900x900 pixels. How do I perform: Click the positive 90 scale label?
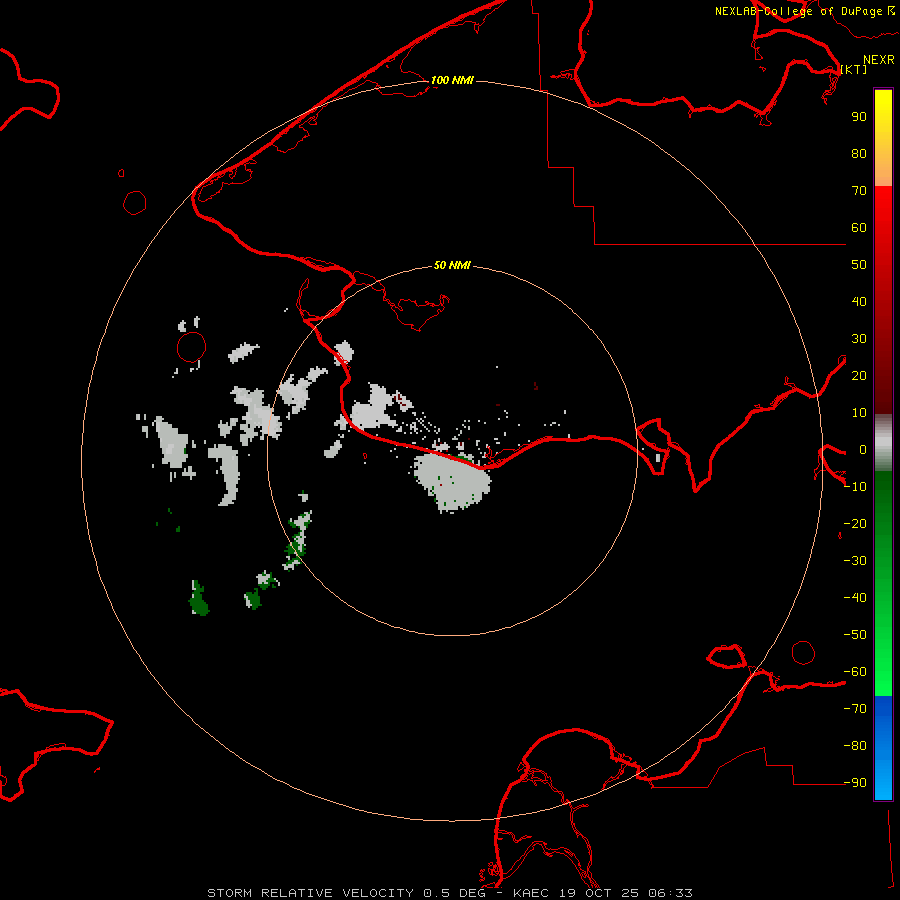859,117
